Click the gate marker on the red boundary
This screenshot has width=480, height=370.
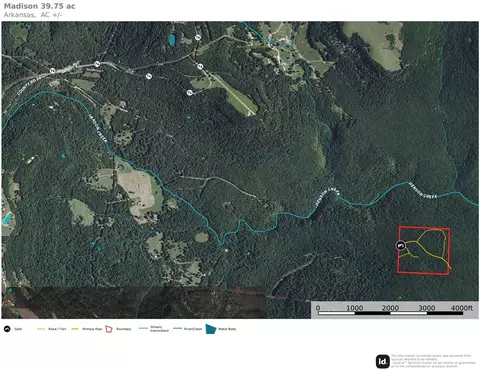[x=400, y=246]
